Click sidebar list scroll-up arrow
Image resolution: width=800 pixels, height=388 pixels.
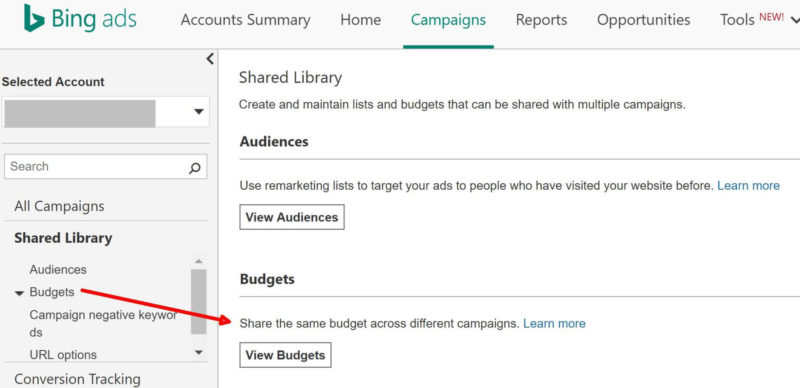pyautogui.click(x=199, y=261)
